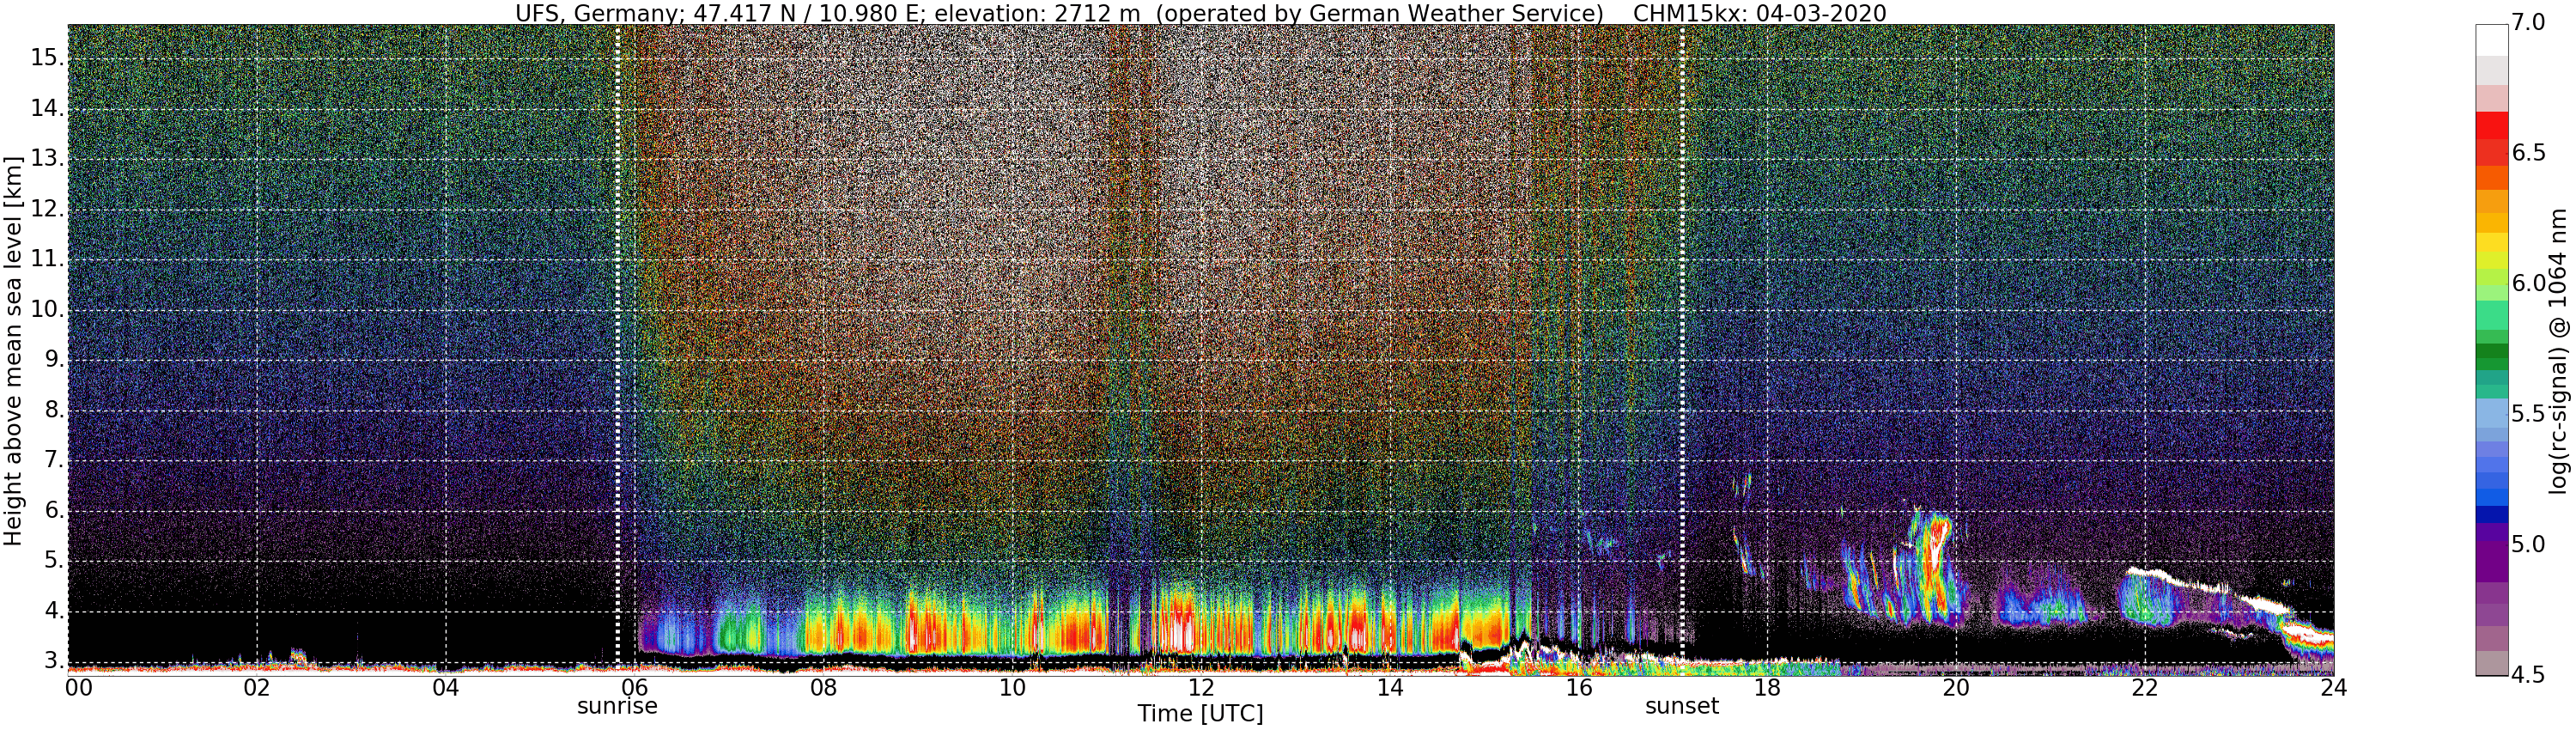Click the '00' tick on the time axis
The height and width of the screenshot is (730, 2576).
[79, 688]
